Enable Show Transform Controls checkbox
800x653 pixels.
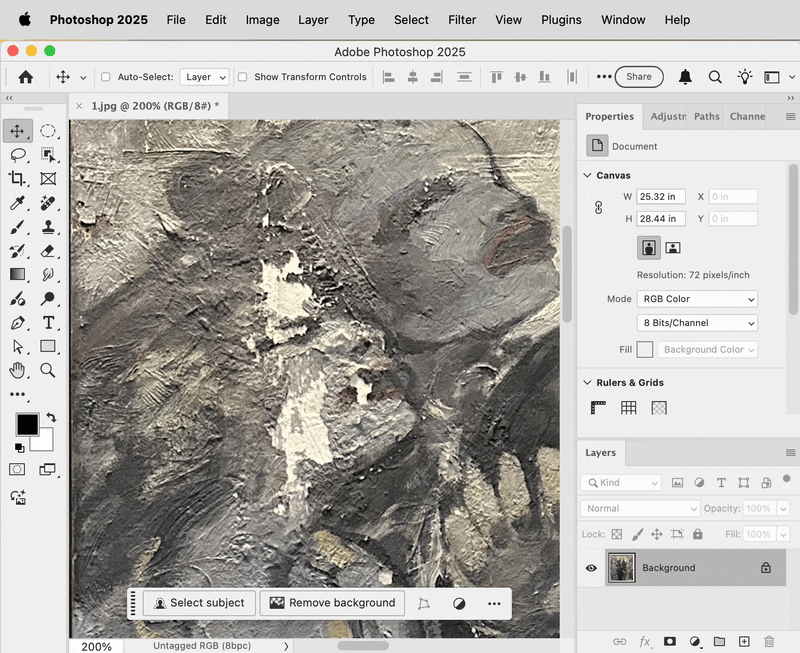coord(242,77)
